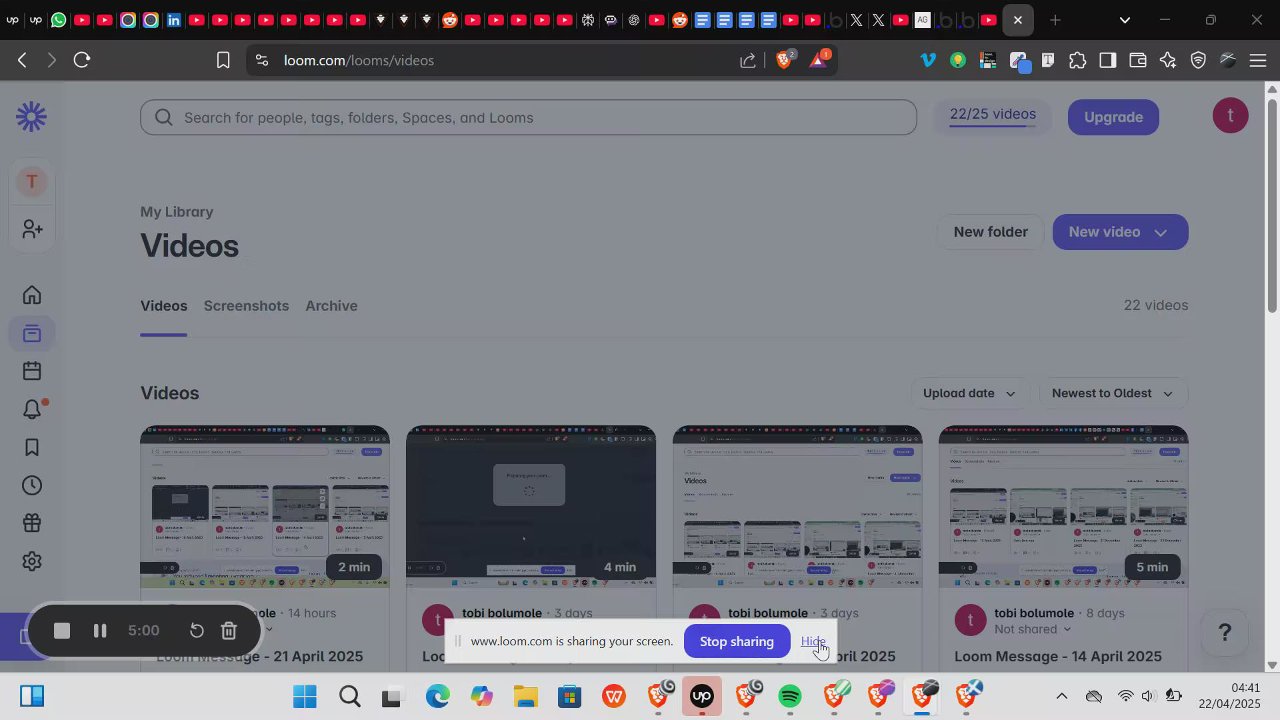Open Brave Rewards triangle icon
The height and width of the screenshot is (720, 1280).
pyautogui.click(x=819, y=60)
